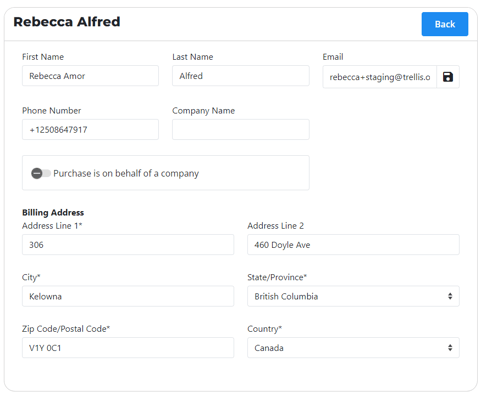Screen dimensions: 481x397
Task: Click the empty Company Name field
Action: coord(241,130)
